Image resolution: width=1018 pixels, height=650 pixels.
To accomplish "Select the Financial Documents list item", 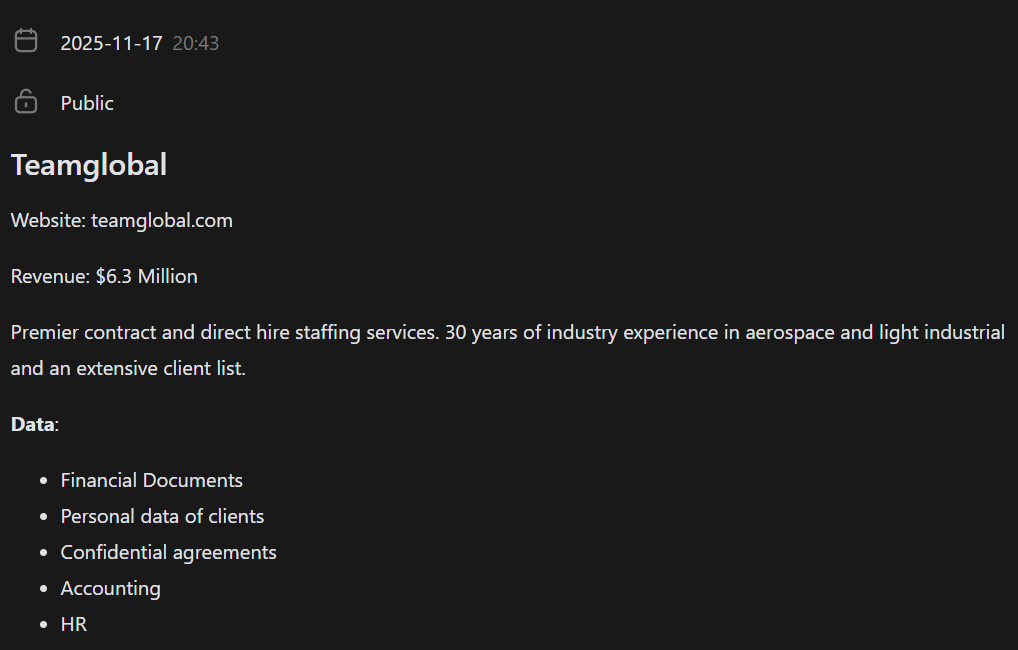I will (x=152, y=480).
